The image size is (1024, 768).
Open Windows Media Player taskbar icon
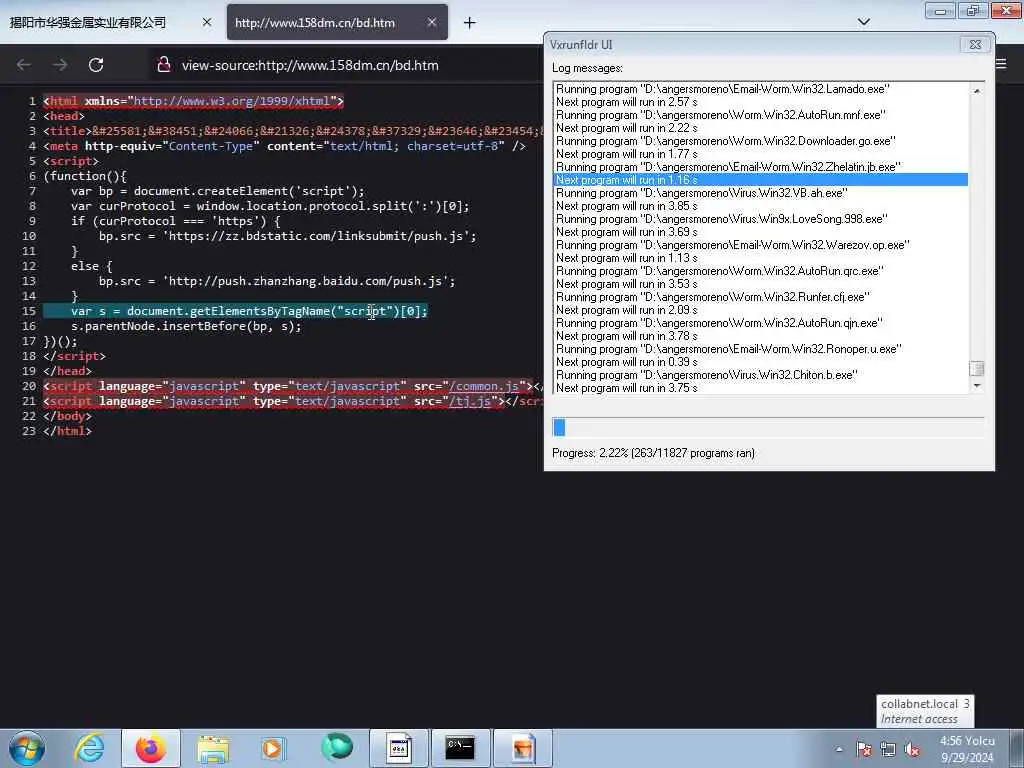click(x=274, y=748)
